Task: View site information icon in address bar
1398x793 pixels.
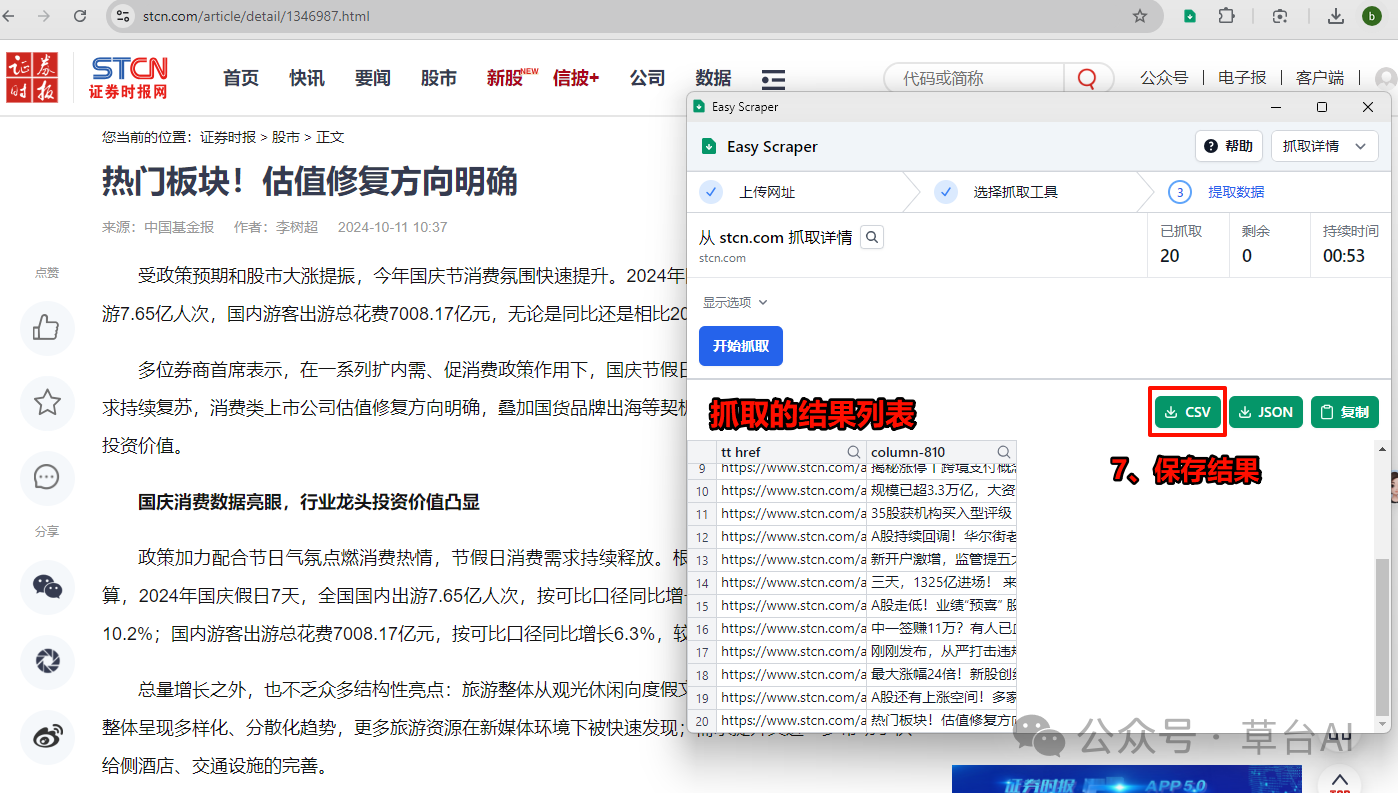Action: tap(123, 16)
